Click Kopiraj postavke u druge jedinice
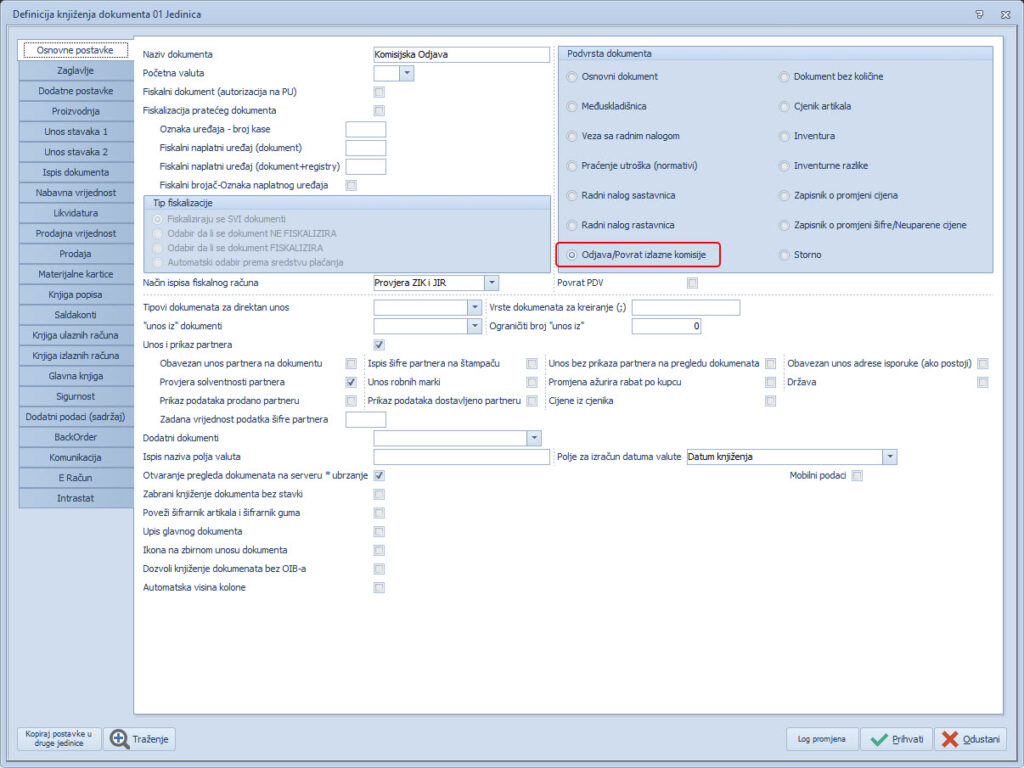Viewport: 1024px width, 768px height. (60, 739)
